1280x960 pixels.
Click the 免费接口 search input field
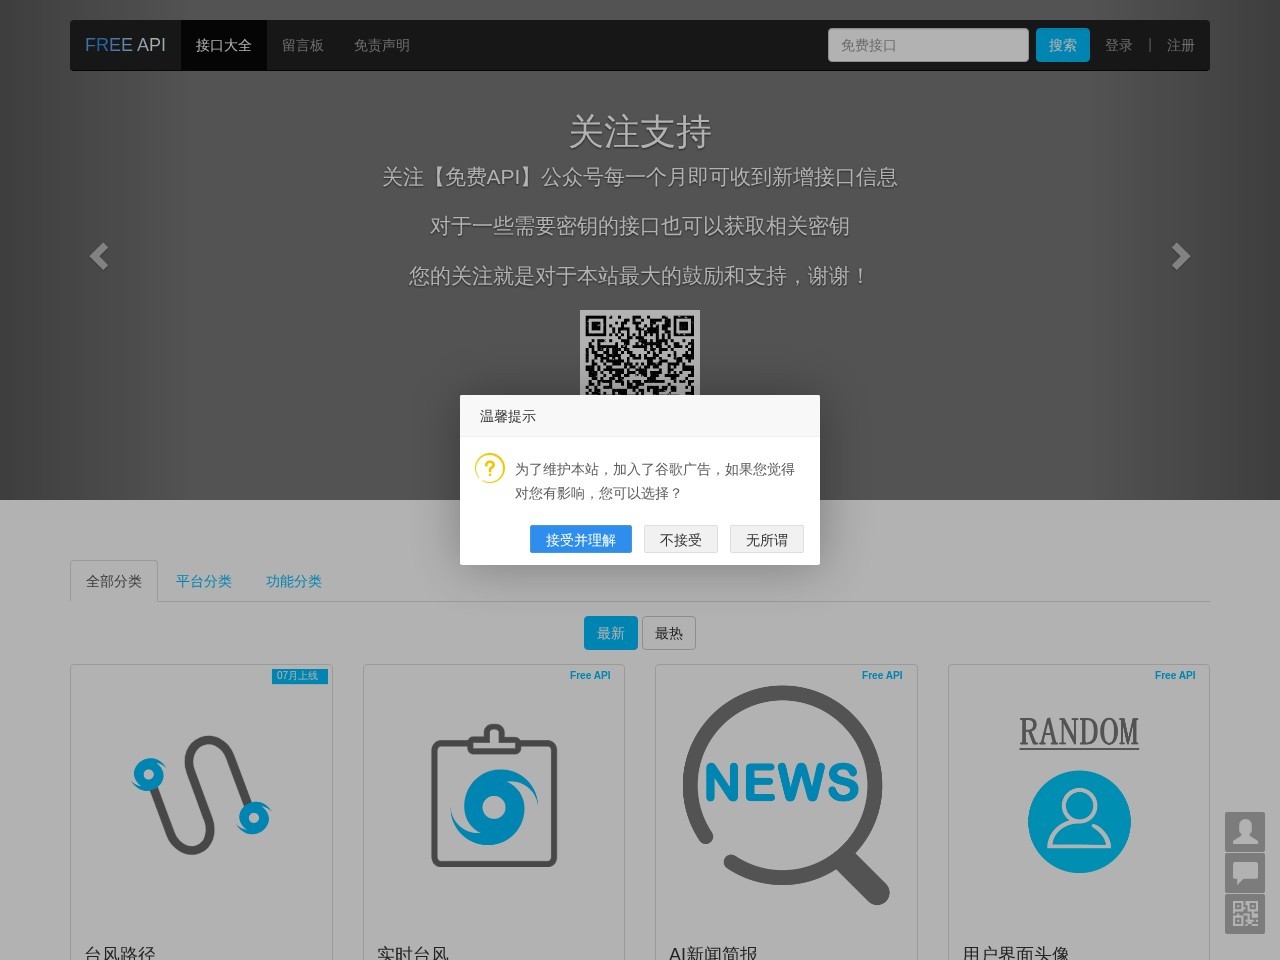[928, 45]
